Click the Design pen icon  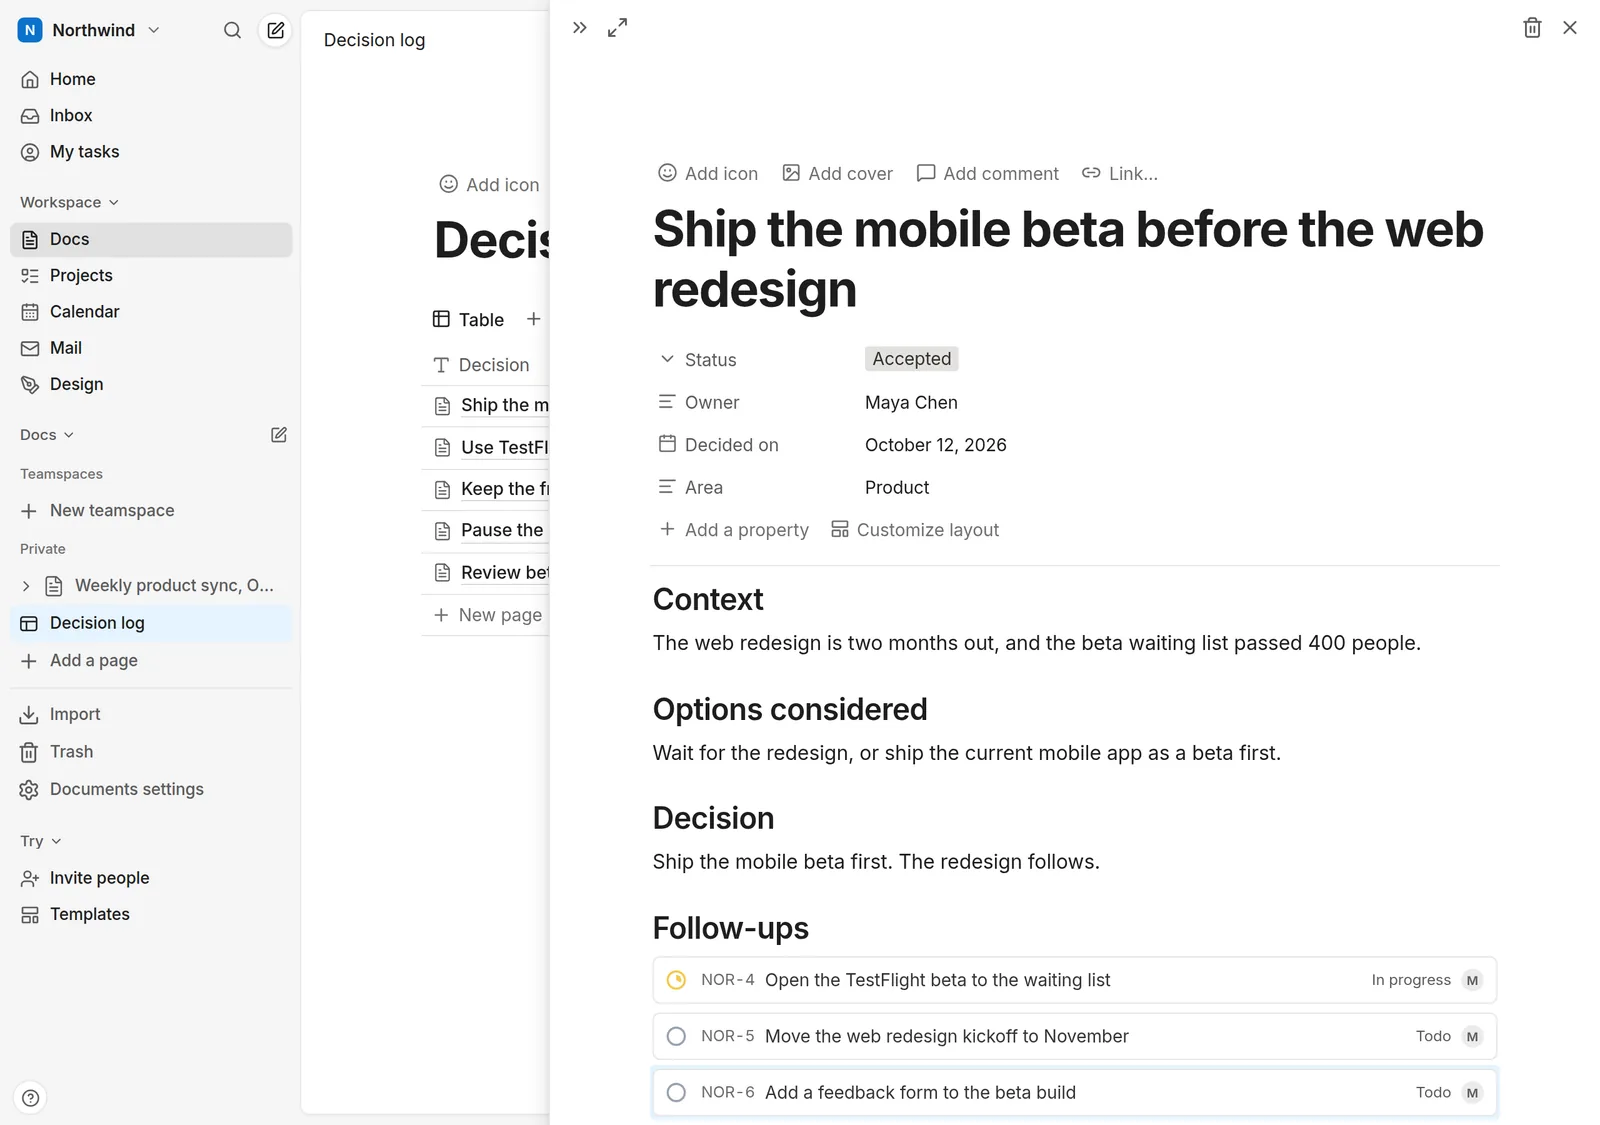[30, 384]
